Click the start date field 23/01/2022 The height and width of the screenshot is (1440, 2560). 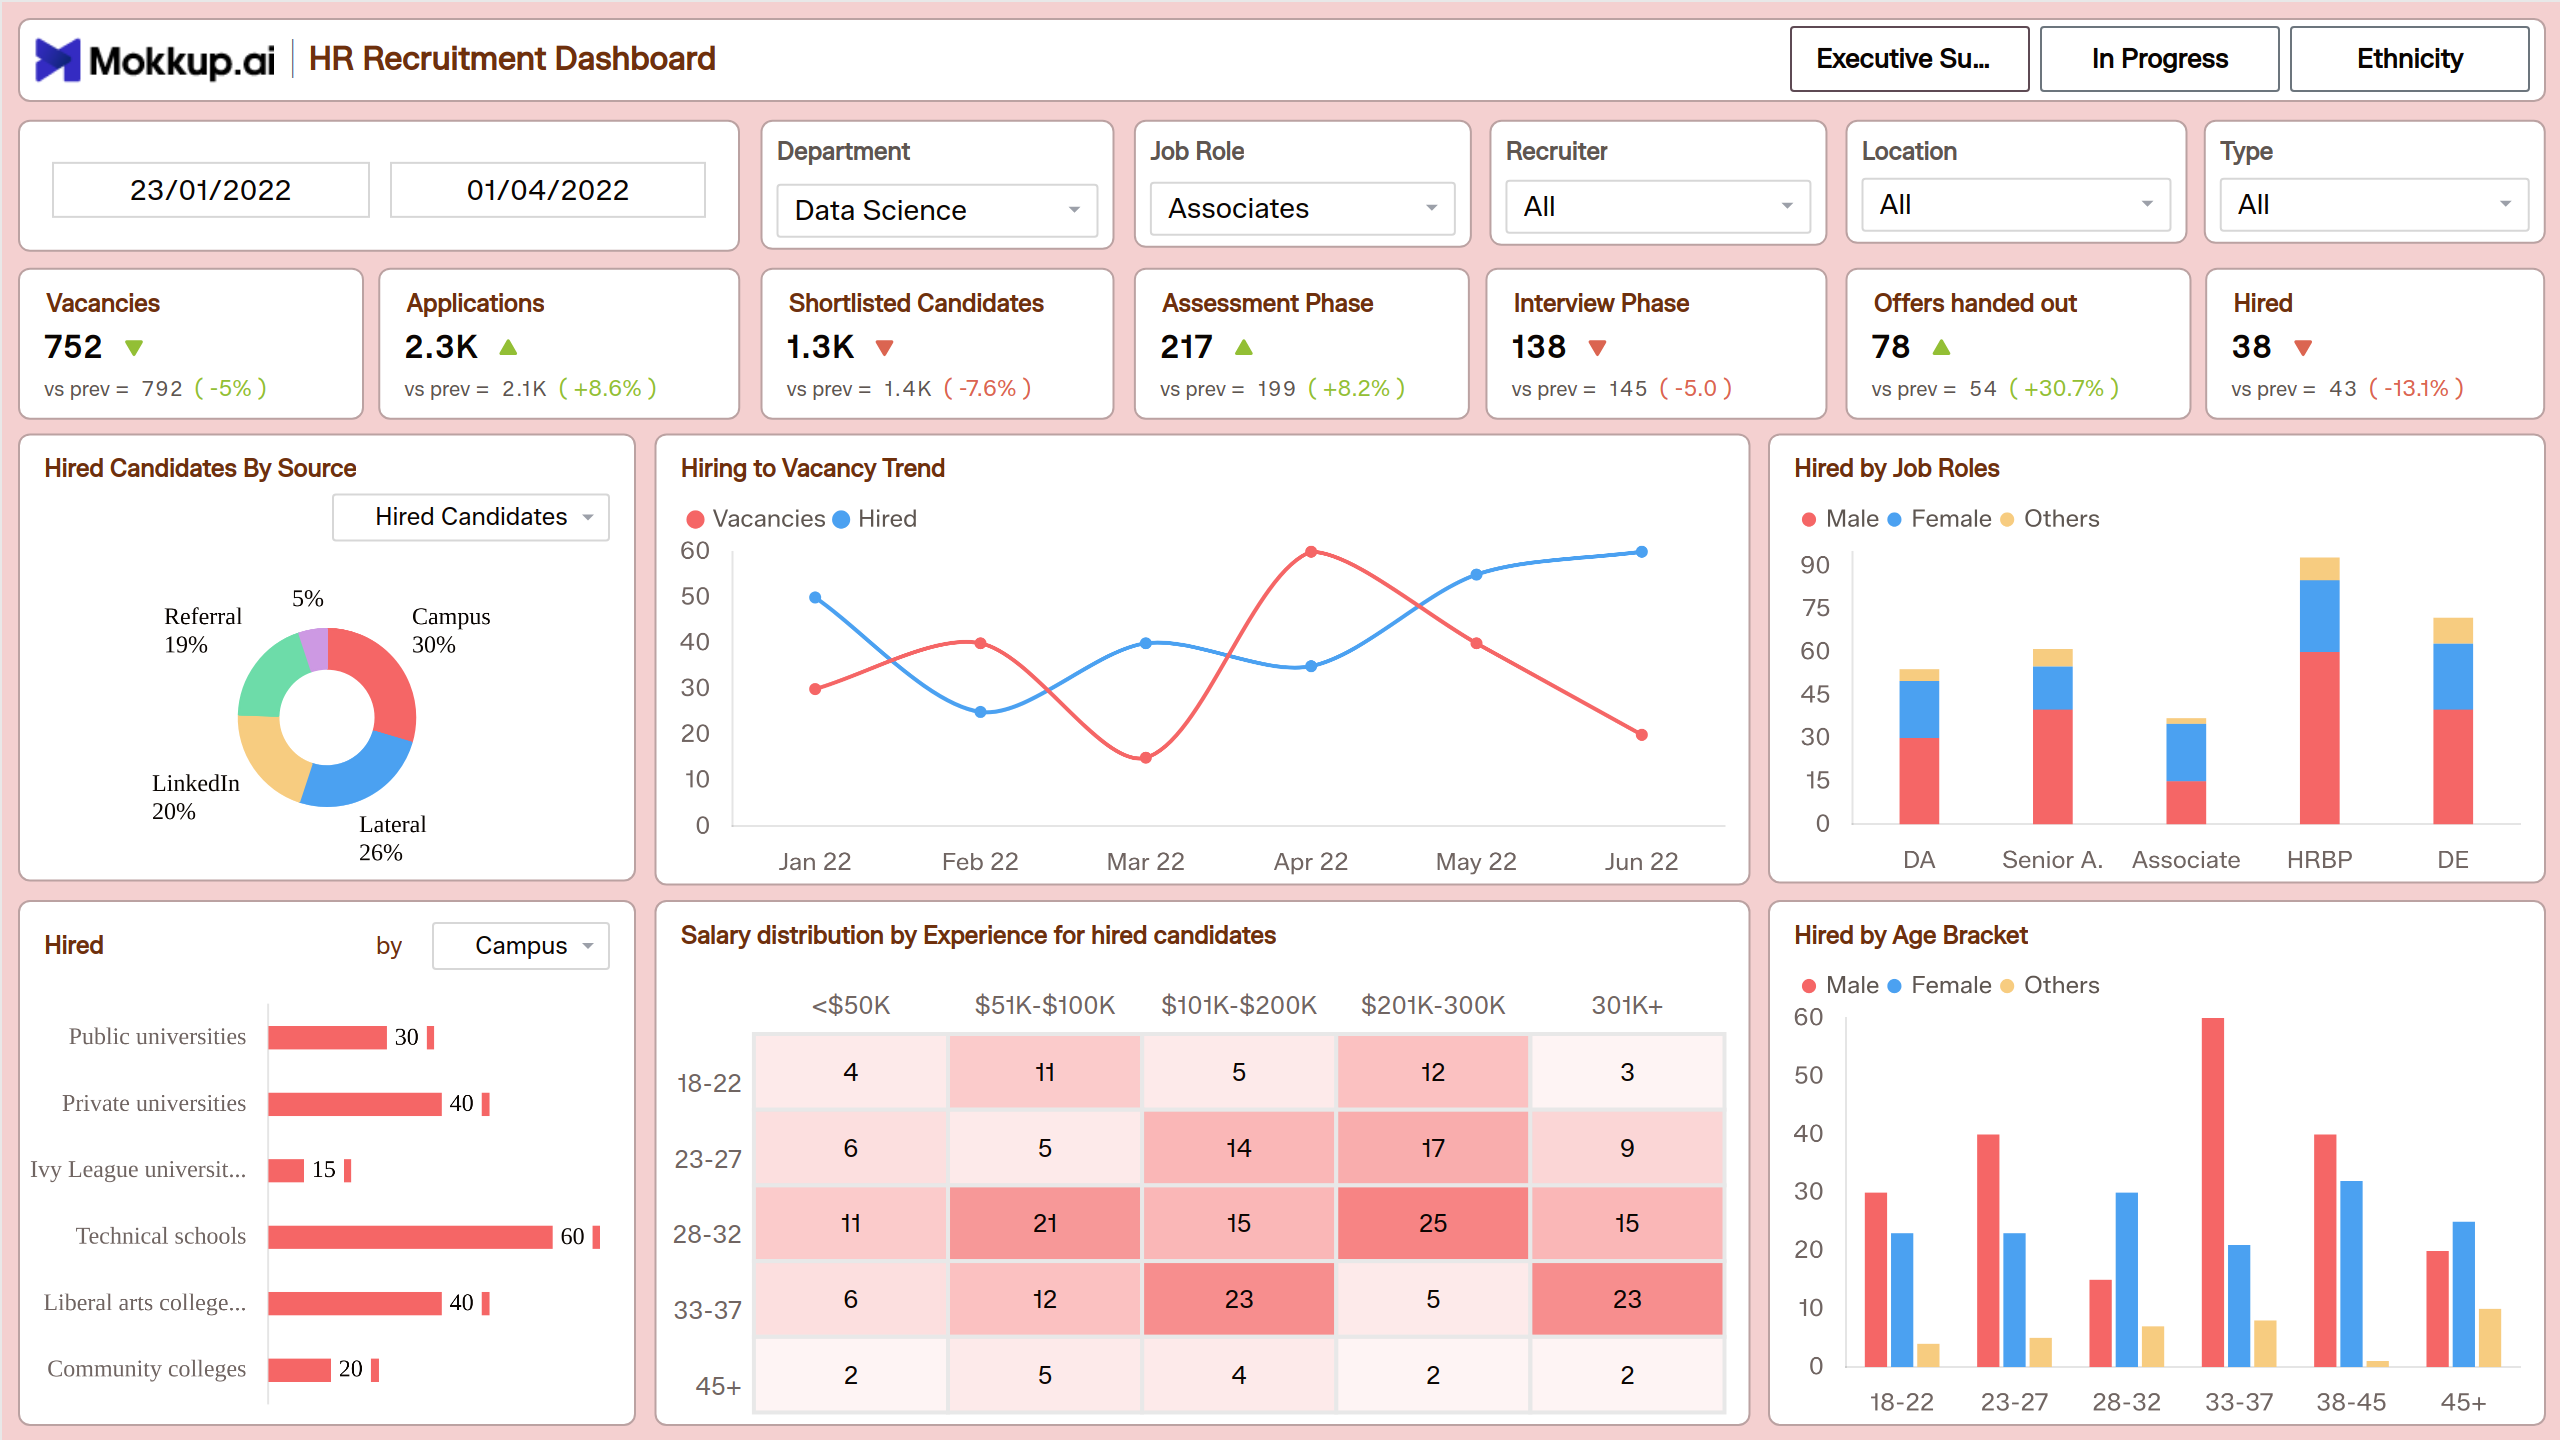coord(210,190)
